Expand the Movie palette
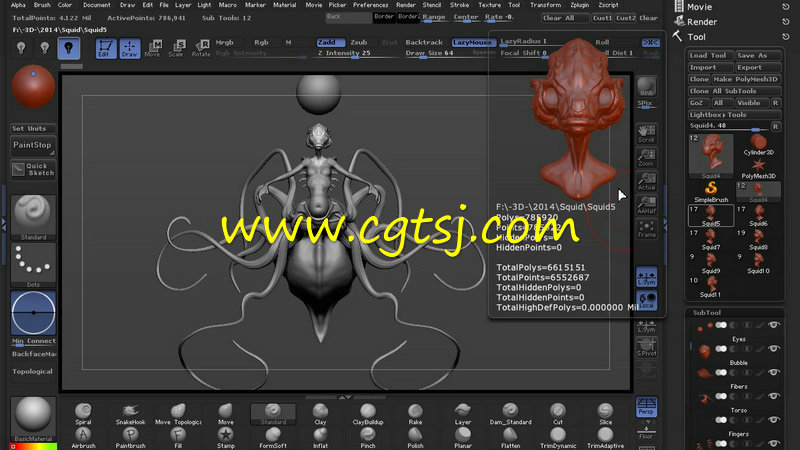This screenshot has height=450, width=800. point(699,7)
